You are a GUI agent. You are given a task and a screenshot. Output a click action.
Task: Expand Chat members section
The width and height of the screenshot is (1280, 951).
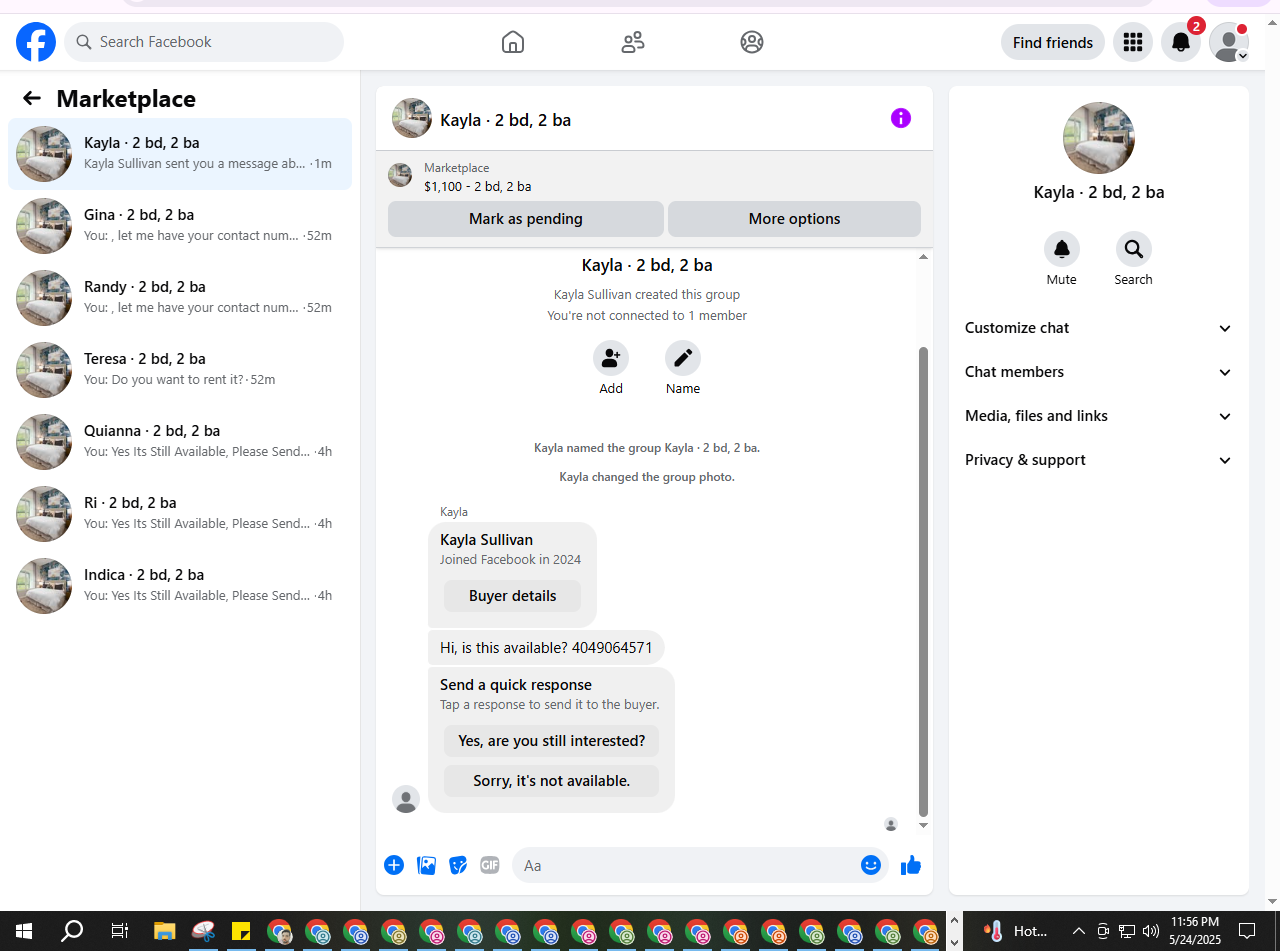(1099, 372)
